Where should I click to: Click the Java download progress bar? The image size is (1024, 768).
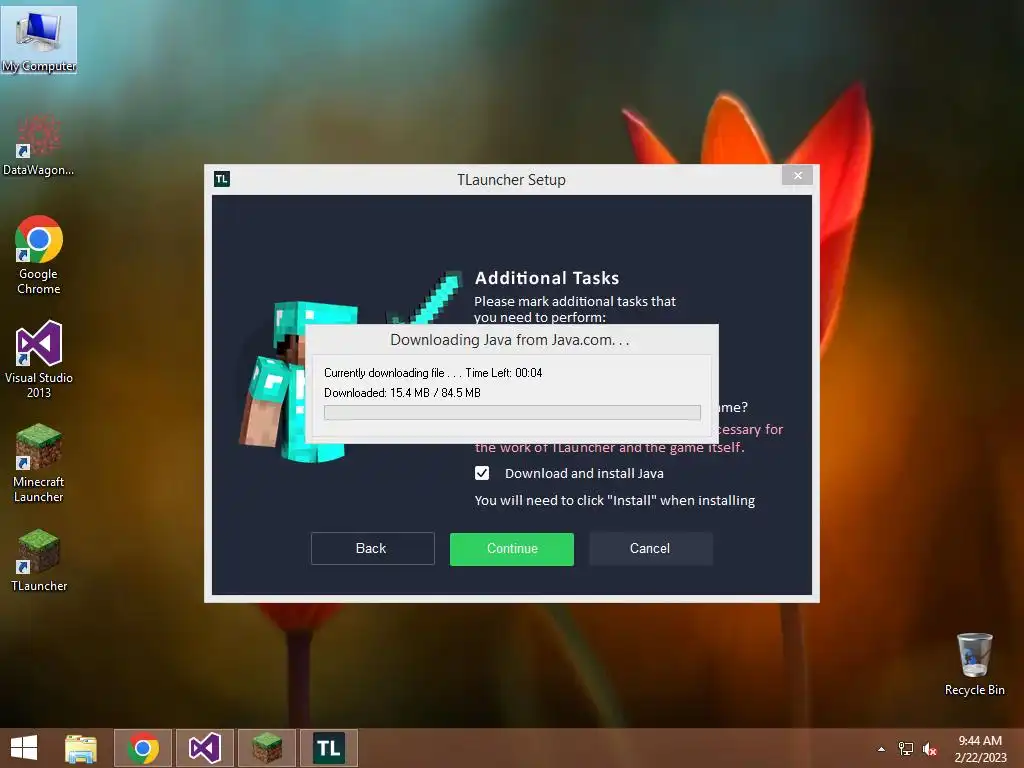tap(512, 412)
